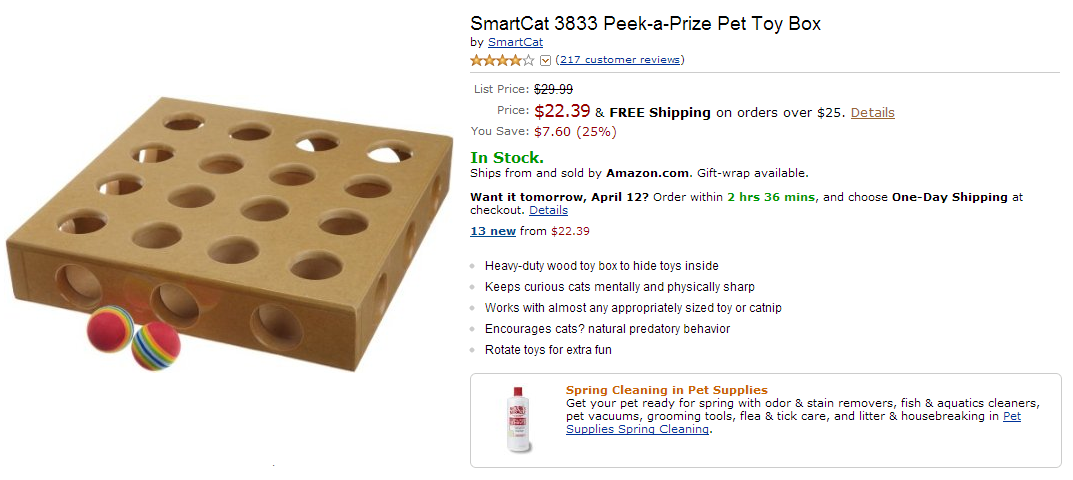Open Details link for One-Day Shipping
This screenshot has width=1073, height=480.
pyautogui.click(x=548, y=211)
